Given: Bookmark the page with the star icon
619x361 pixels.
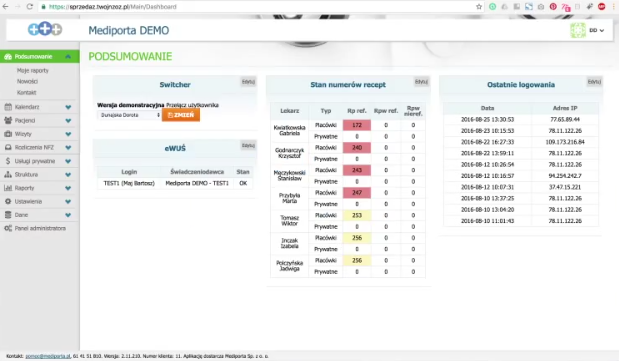Looking at the screenshot, I should point(479,7).
